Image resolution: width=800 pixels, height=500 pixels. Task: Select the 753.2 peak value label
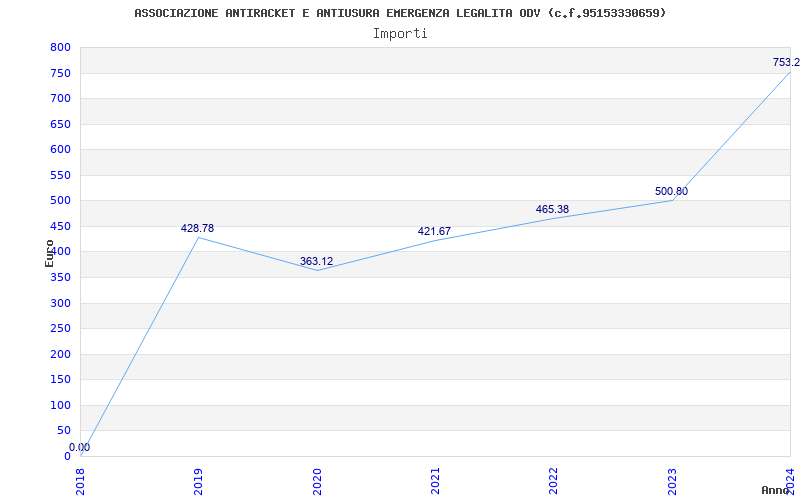786,63
